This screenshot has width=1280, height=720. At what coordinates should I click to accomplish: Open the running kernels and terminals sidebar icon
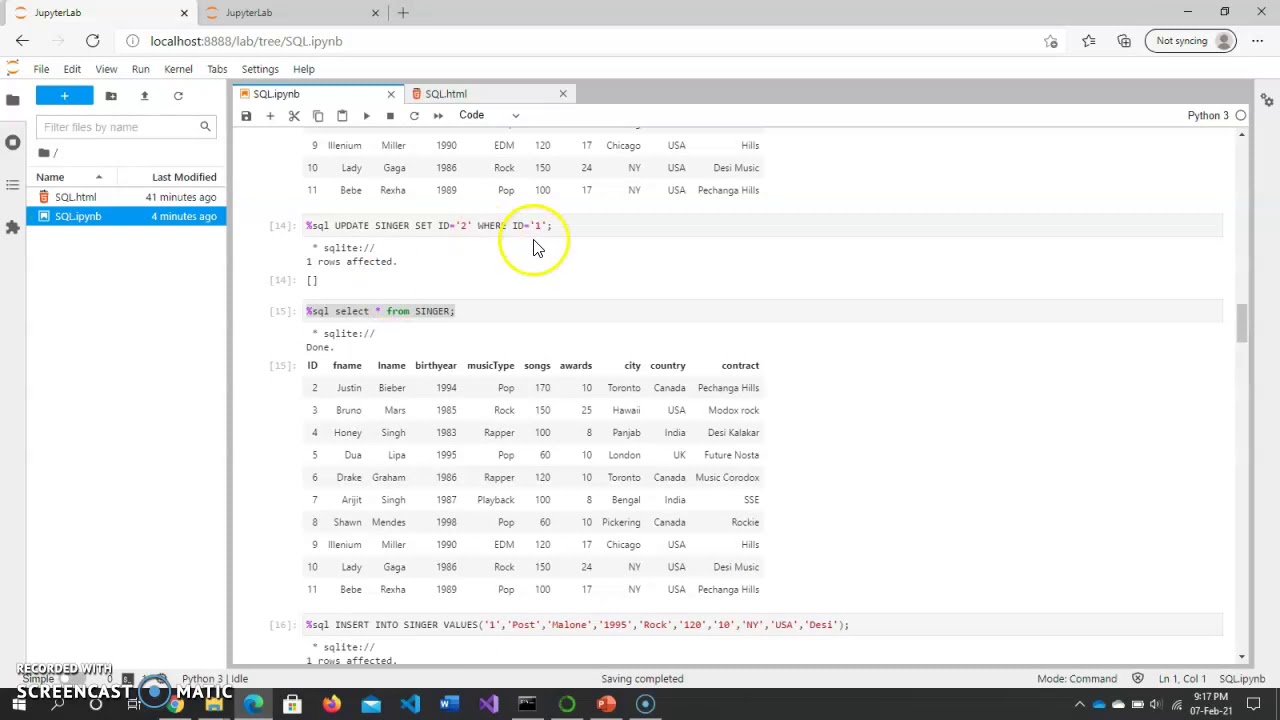[x=12, y=142]
